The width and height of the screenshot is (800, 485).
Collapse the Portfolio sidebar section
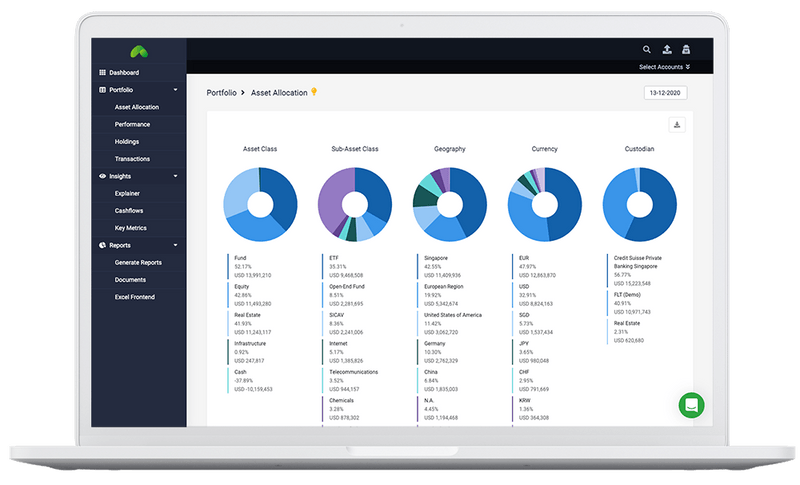tap(176, 90)
